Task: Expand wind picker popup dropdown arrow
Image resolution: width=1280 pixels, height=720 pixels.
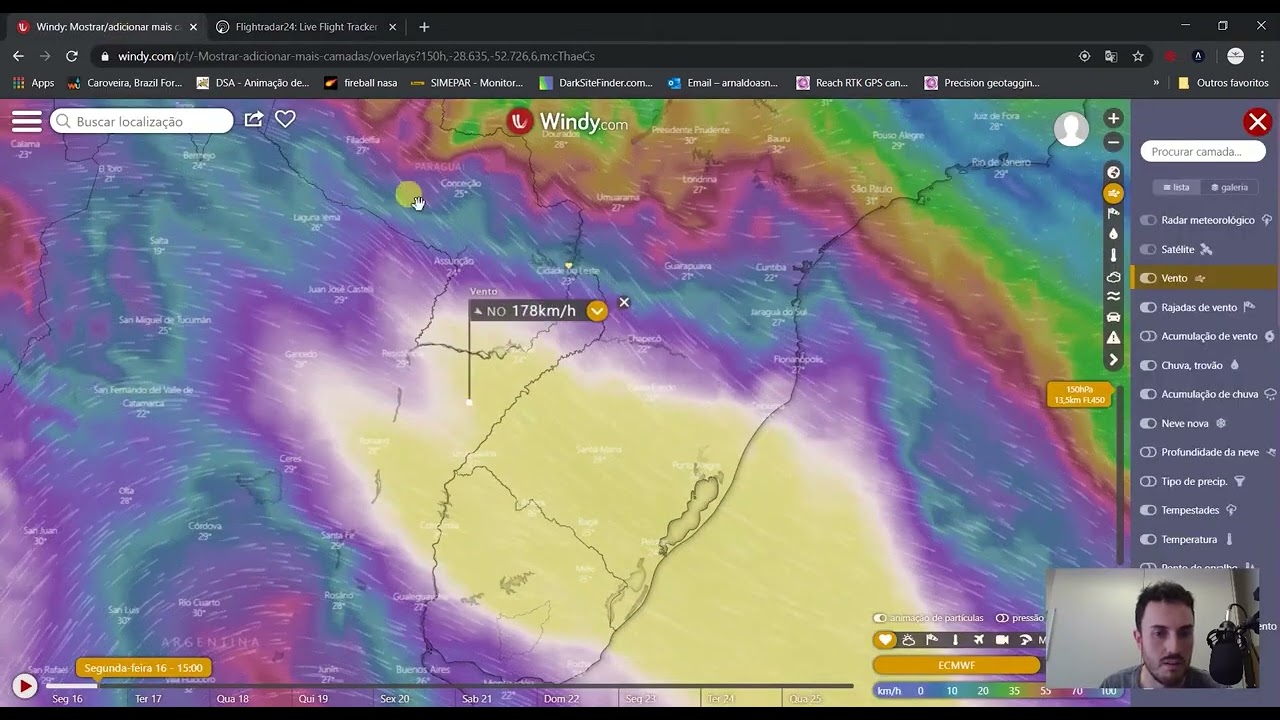Action: [597, 311]
